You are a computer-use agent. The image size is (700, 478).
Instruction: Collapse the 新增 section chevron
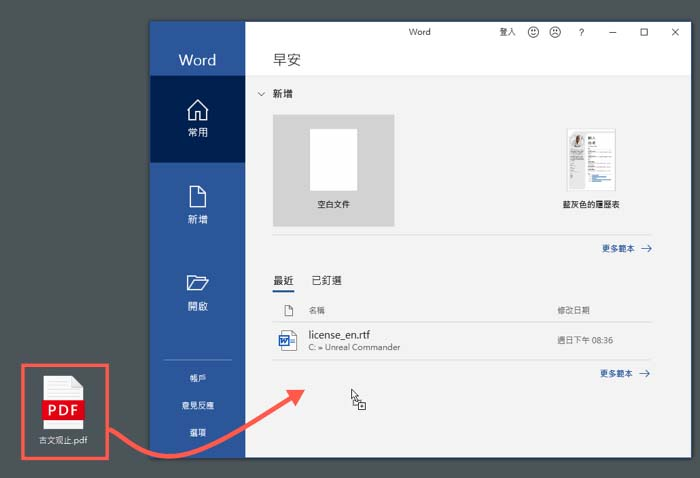[262, 94]
